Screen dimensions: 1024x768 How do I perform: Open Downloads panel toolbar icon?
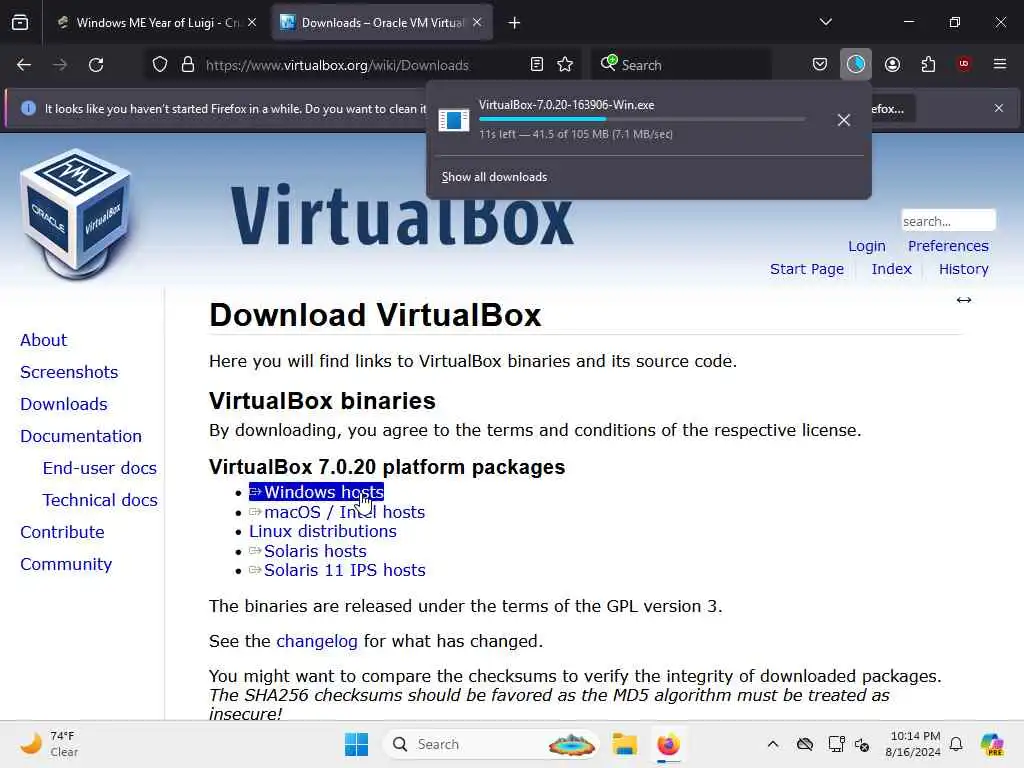[x=856, y=65]
